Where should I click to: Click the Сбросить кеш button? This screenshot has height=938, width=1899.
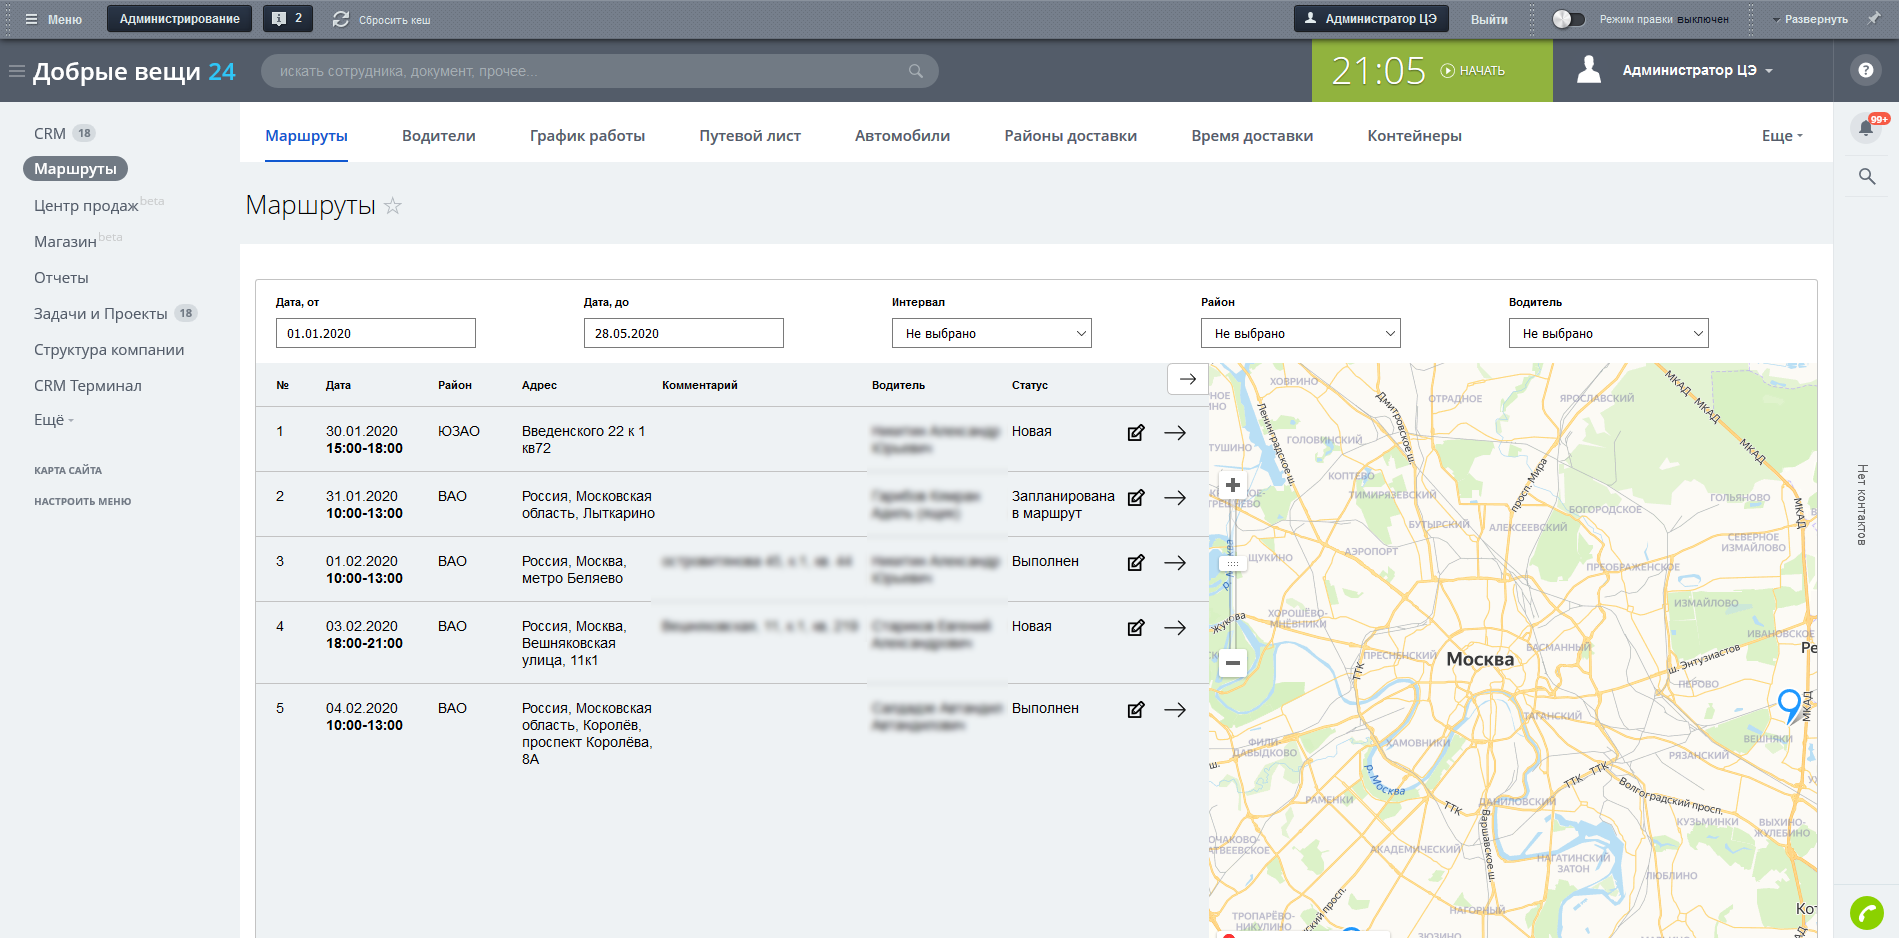tap(382, 19)
